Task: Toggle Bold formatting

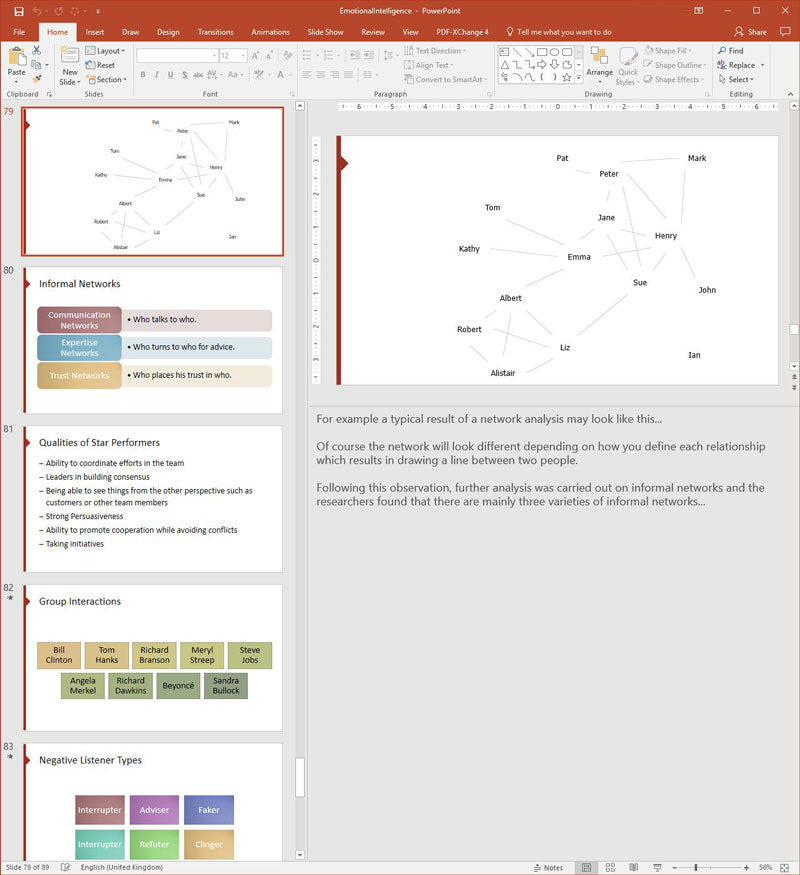Action: (143, 74)
